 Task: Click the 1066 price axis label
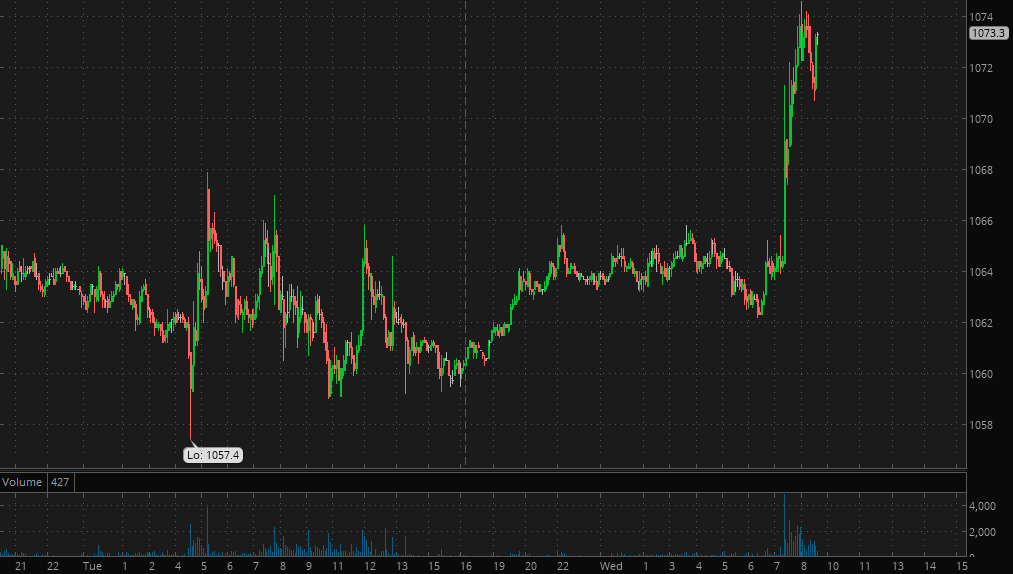click(981, 221)
